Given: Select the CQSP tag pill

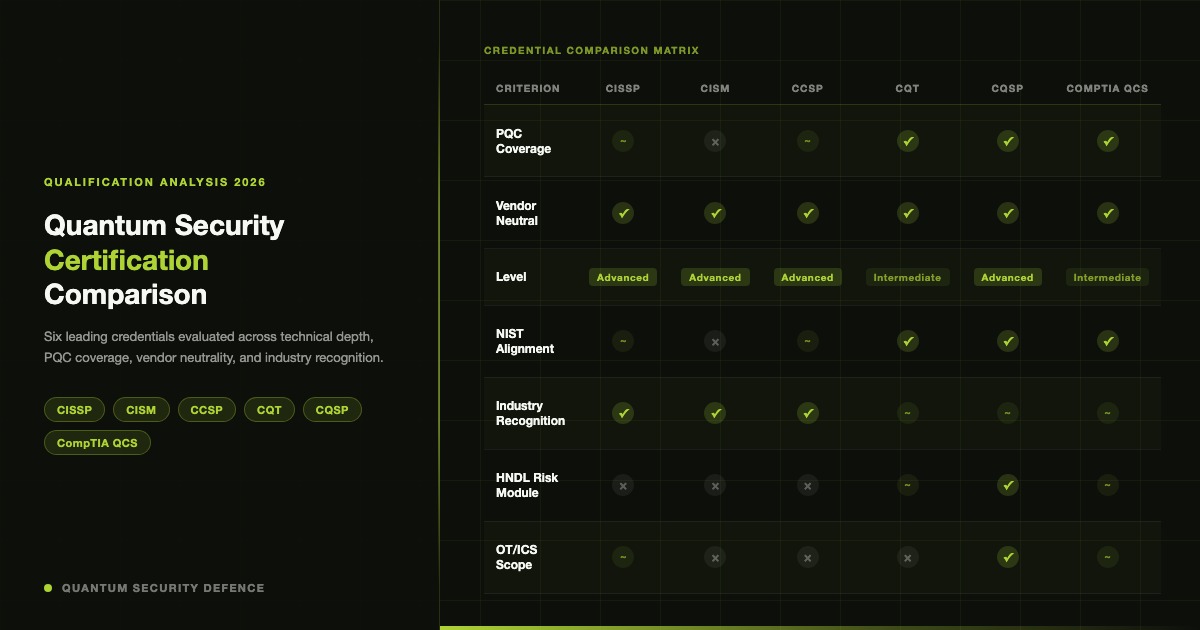Looking at the screenshot, I should tap(332, 410).
